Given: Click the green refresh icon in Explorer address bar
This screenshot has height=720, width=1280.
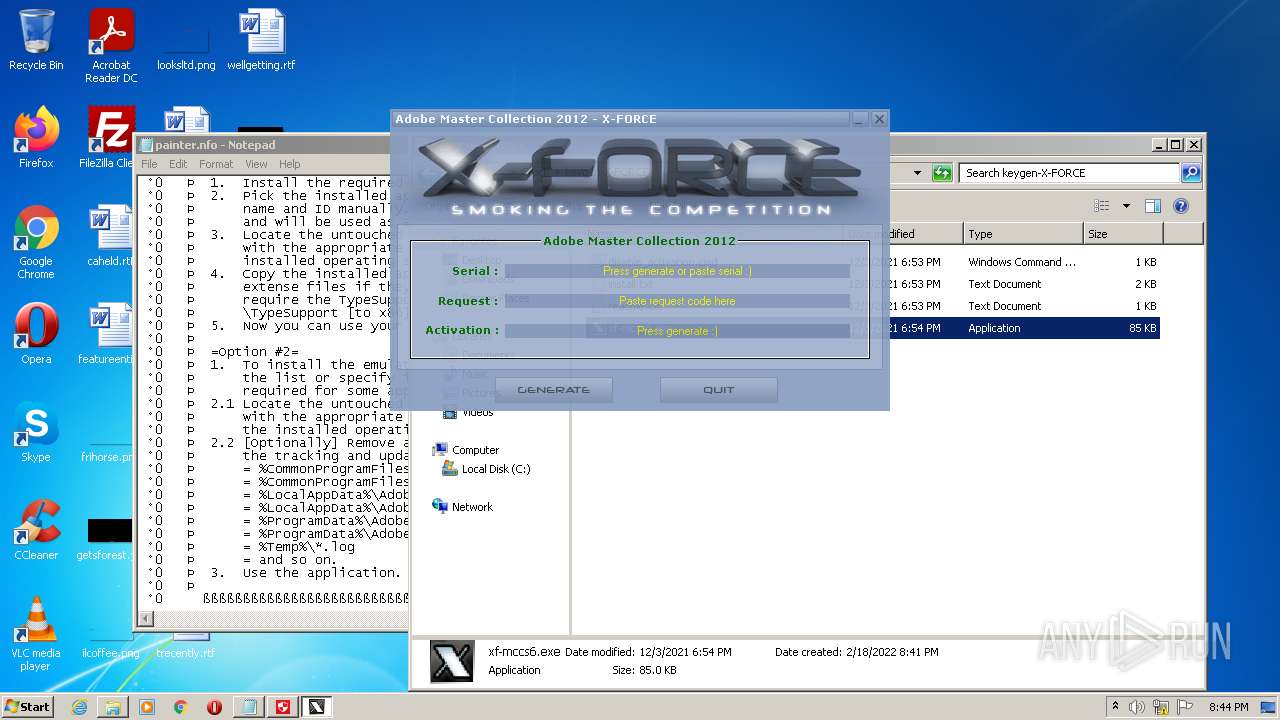Looking at the screenshot, I should tap(942, 173).
